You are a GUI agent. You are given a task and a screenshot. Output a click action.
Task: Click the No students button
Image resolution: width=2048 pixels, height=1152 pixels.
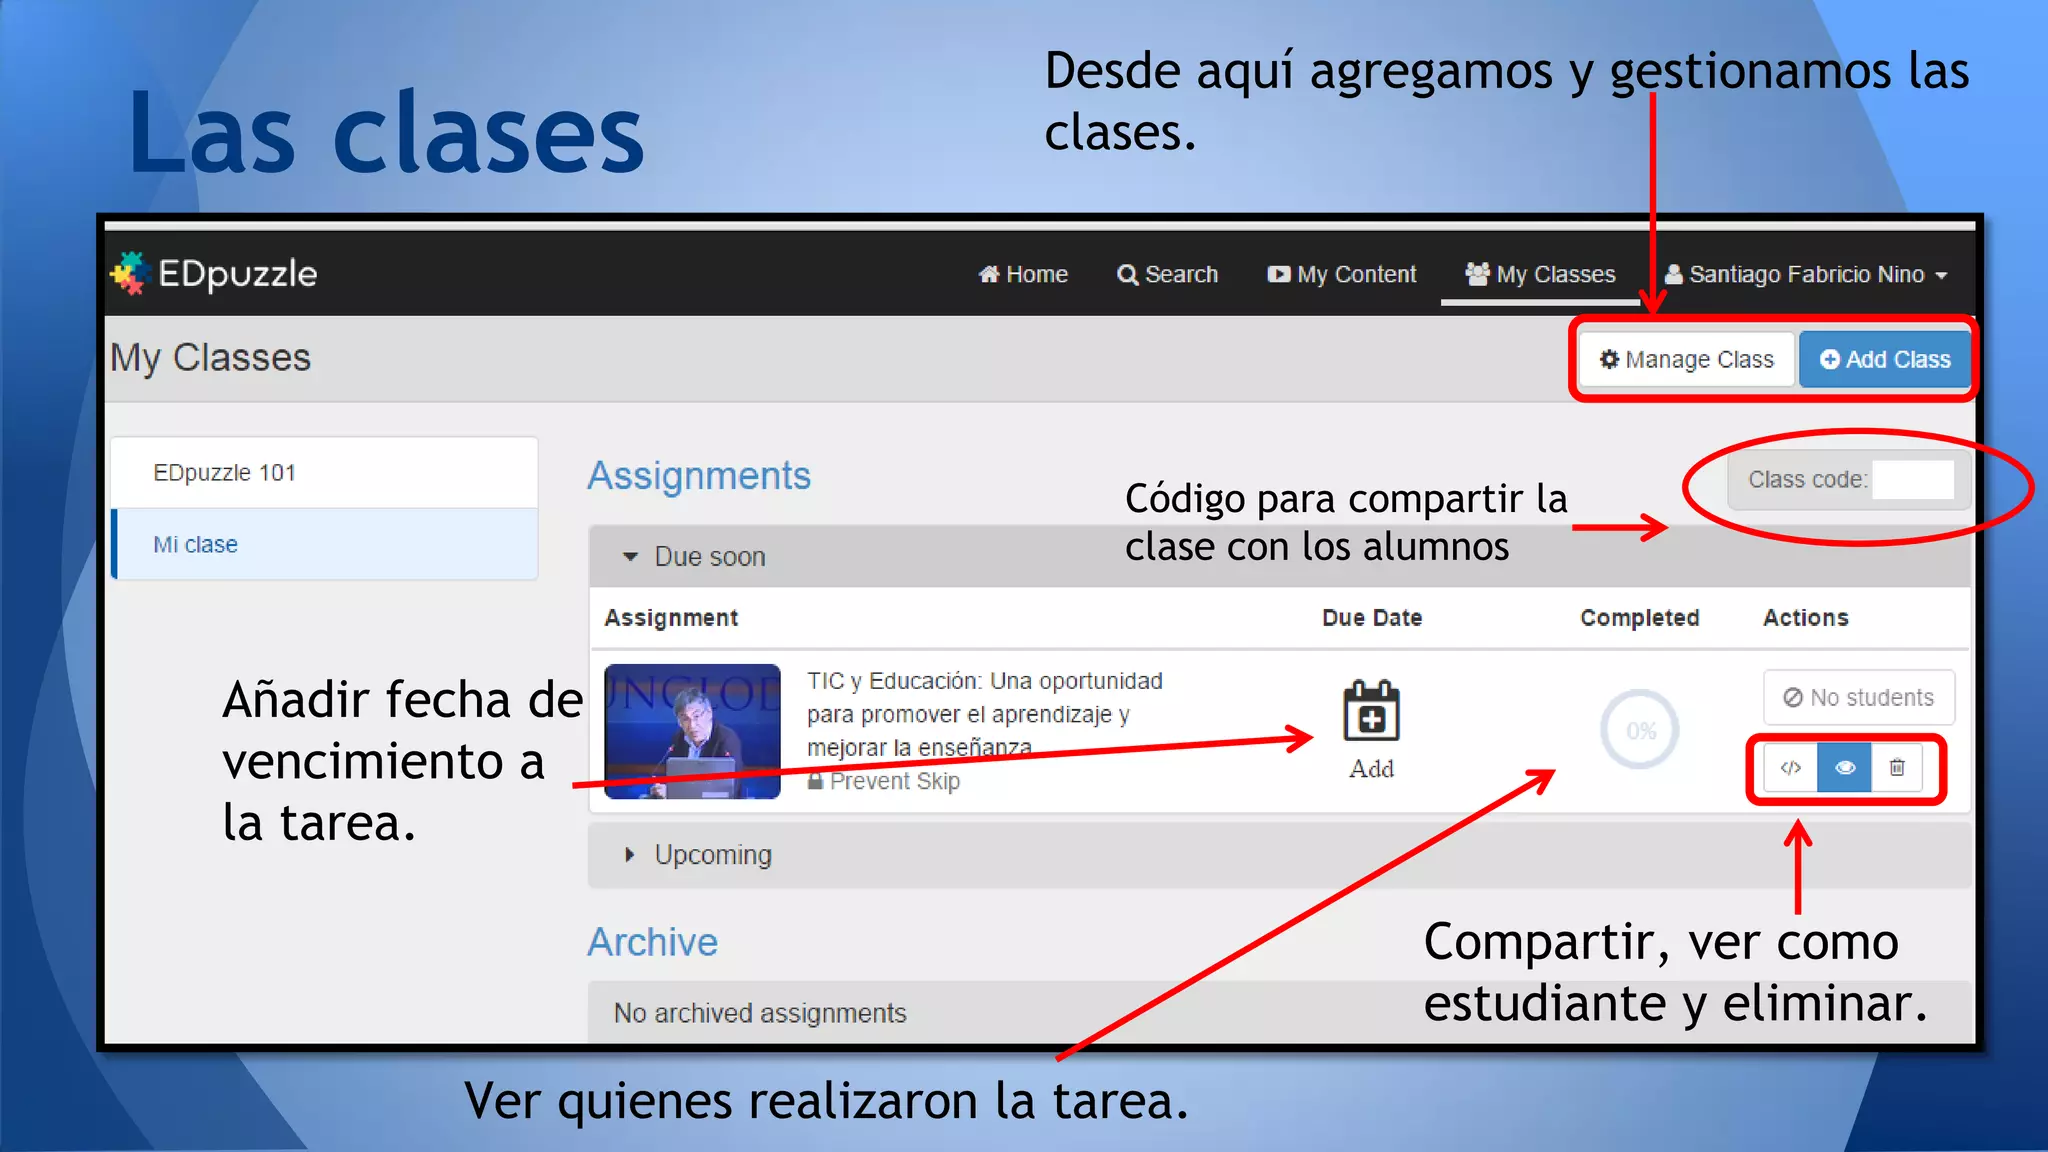[1859, 697]
